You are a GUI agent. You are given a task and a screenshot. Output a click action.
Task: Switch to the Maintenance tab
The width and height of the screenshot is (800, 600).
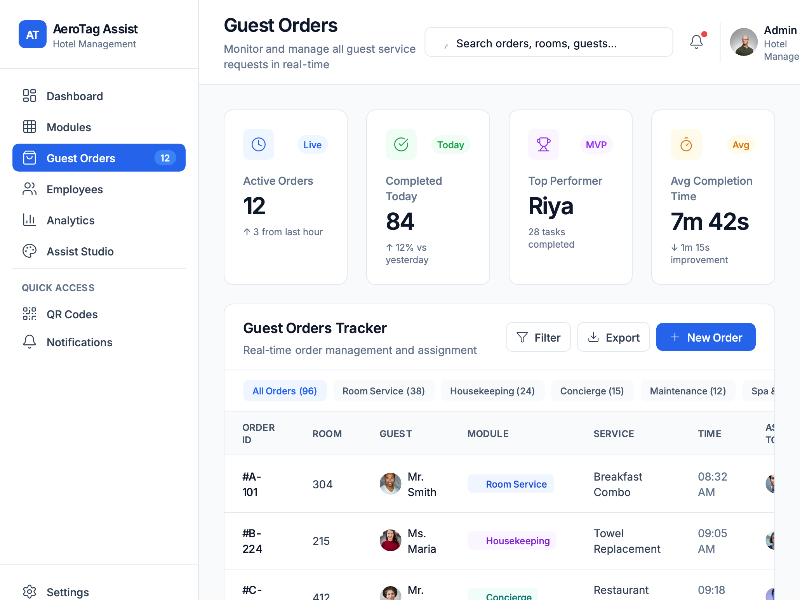(x=688, y=391)
